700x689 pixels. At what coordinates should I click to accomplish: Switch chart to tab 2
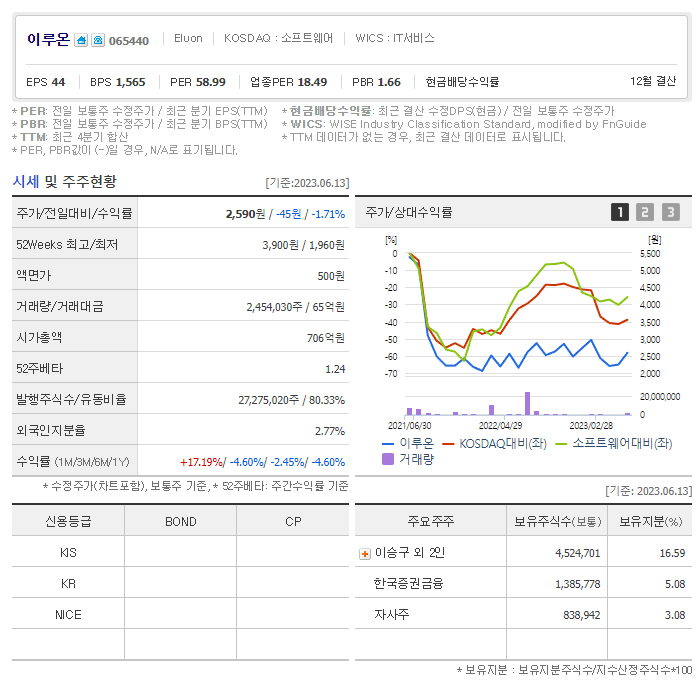pos(645,212)
